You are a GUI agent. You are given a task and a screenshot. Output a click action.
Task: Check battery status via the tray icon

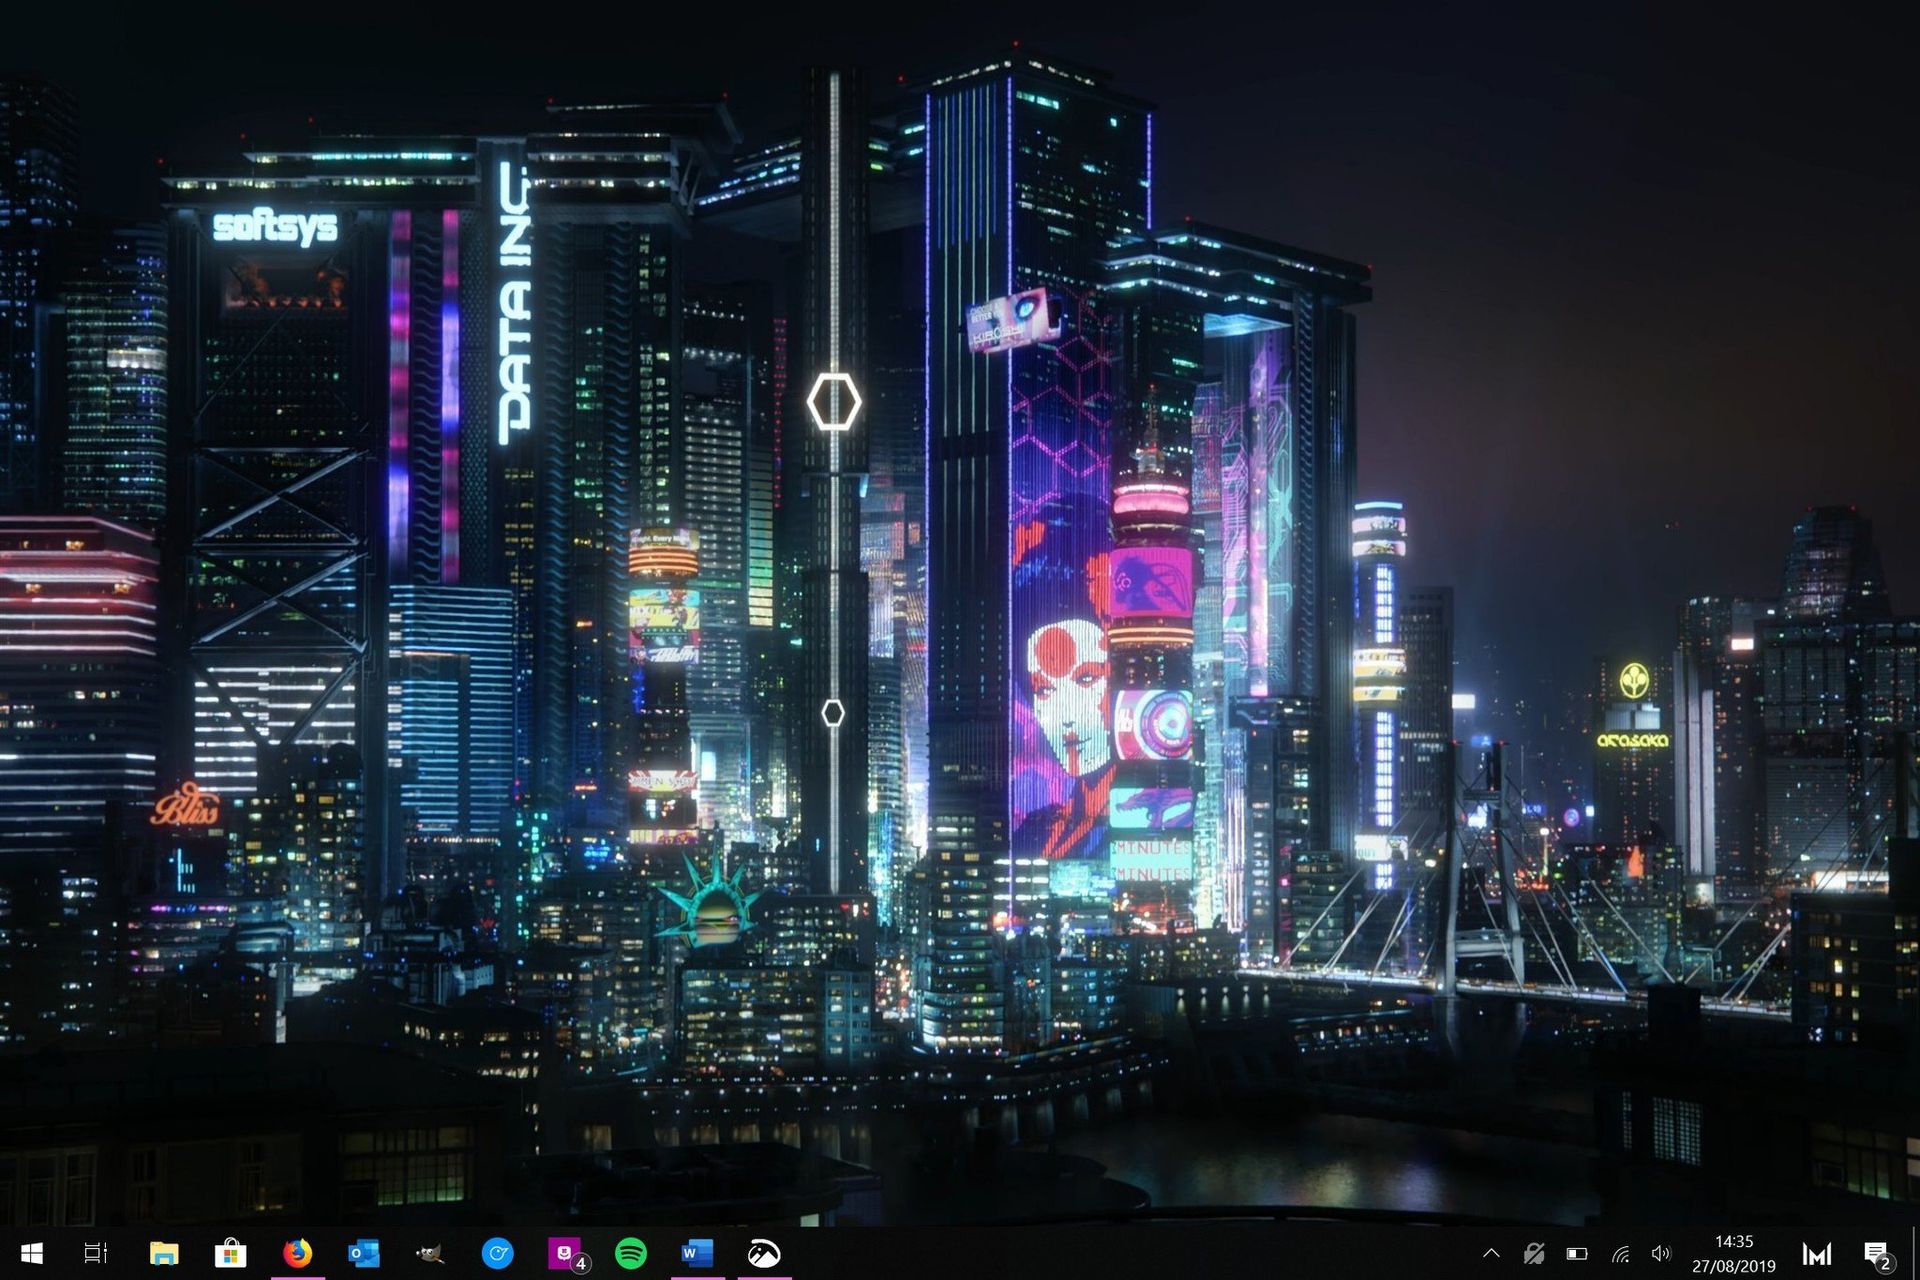click(1577, 1252)
